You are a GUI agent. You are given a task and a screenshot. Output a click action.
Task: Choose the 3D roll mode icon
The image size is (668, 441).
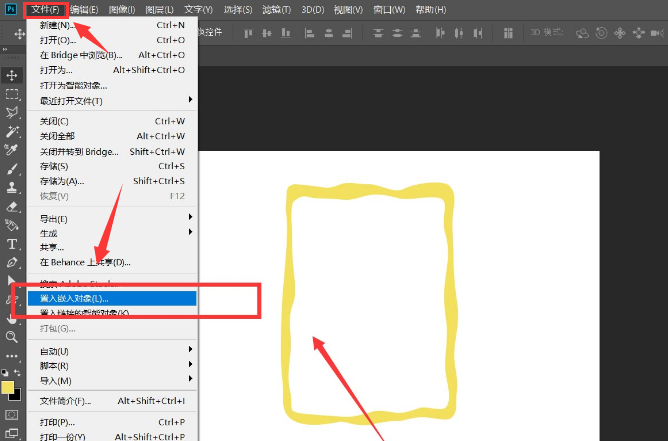(x=601, y=33)
